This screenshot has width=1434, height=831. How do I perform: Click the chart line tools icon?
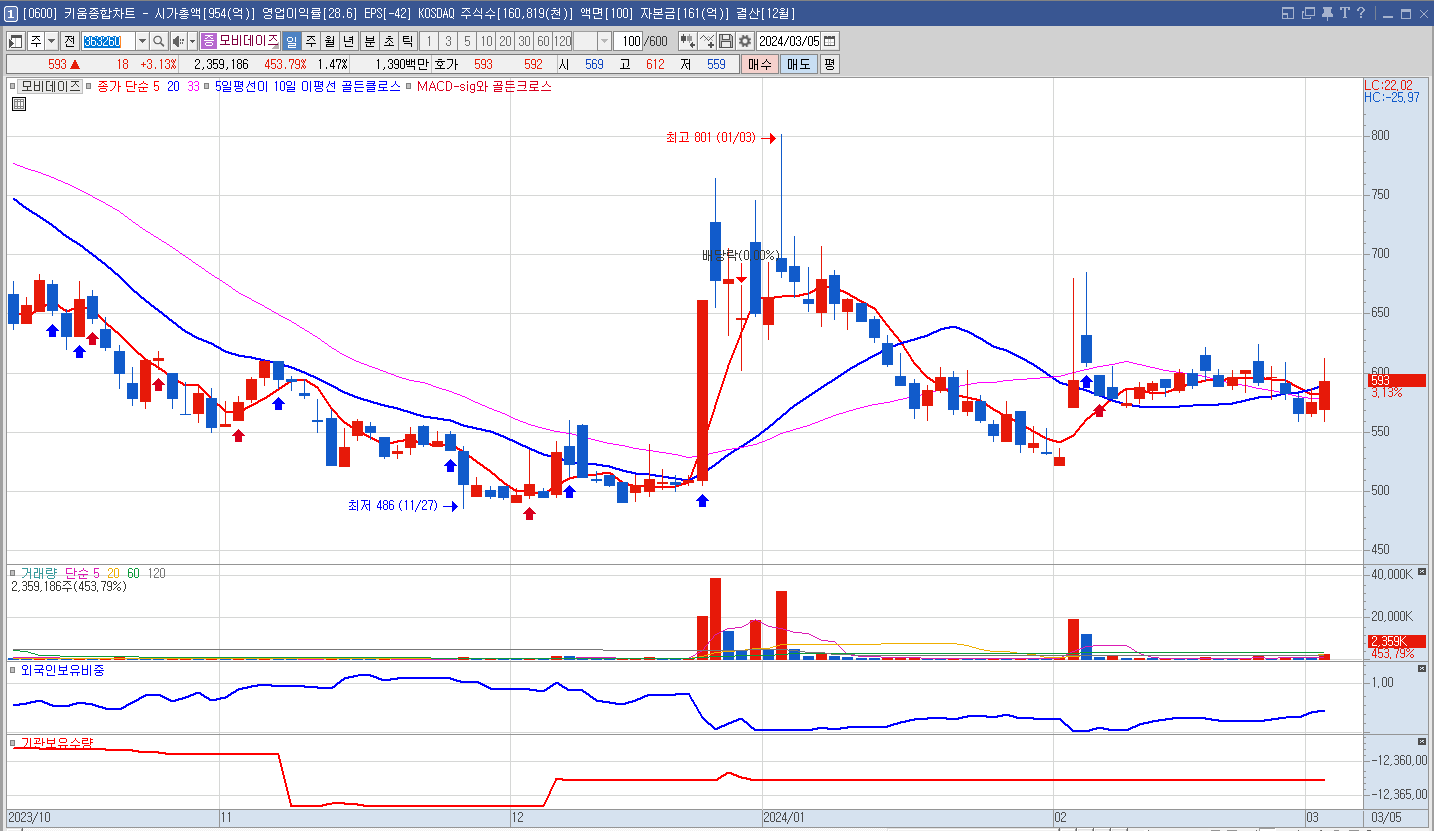click(707, 41)
